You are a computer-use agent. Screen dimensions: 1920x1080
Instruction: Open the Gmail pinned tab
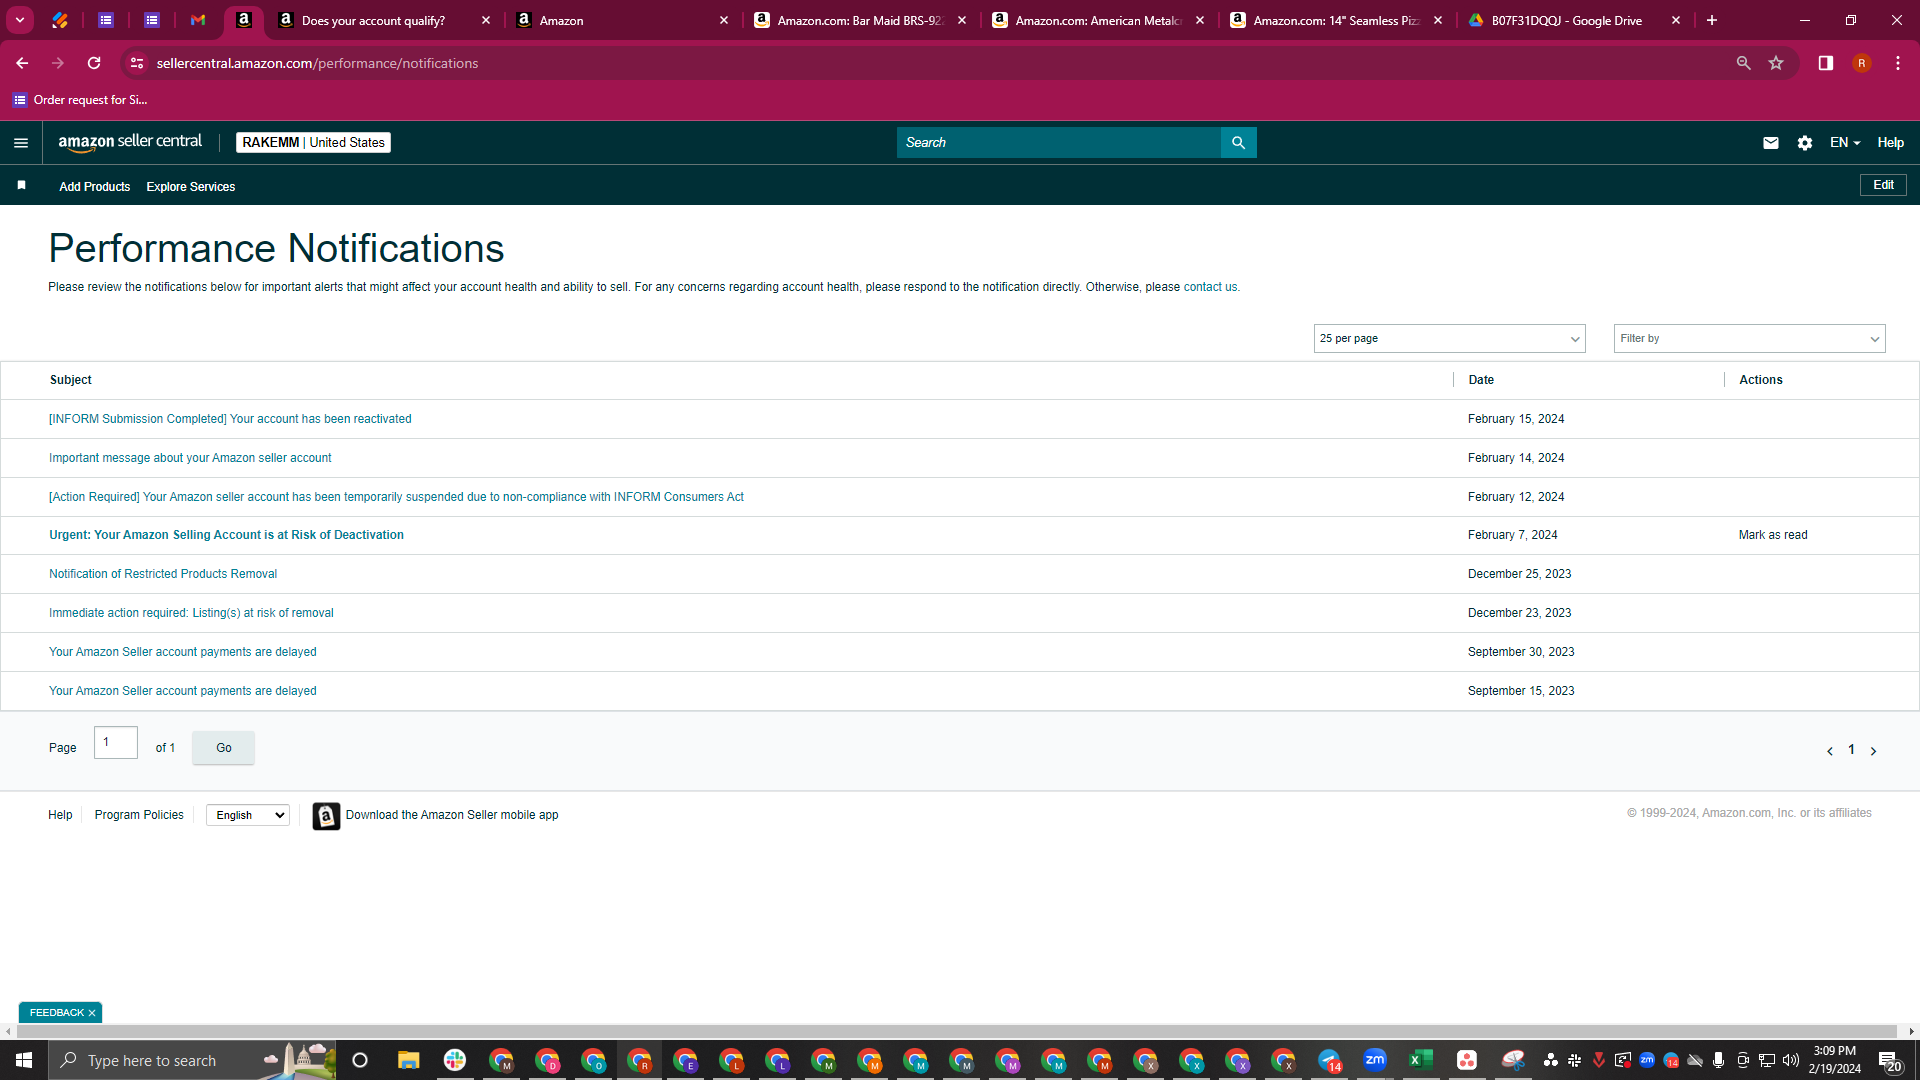[x=198, y=20]
